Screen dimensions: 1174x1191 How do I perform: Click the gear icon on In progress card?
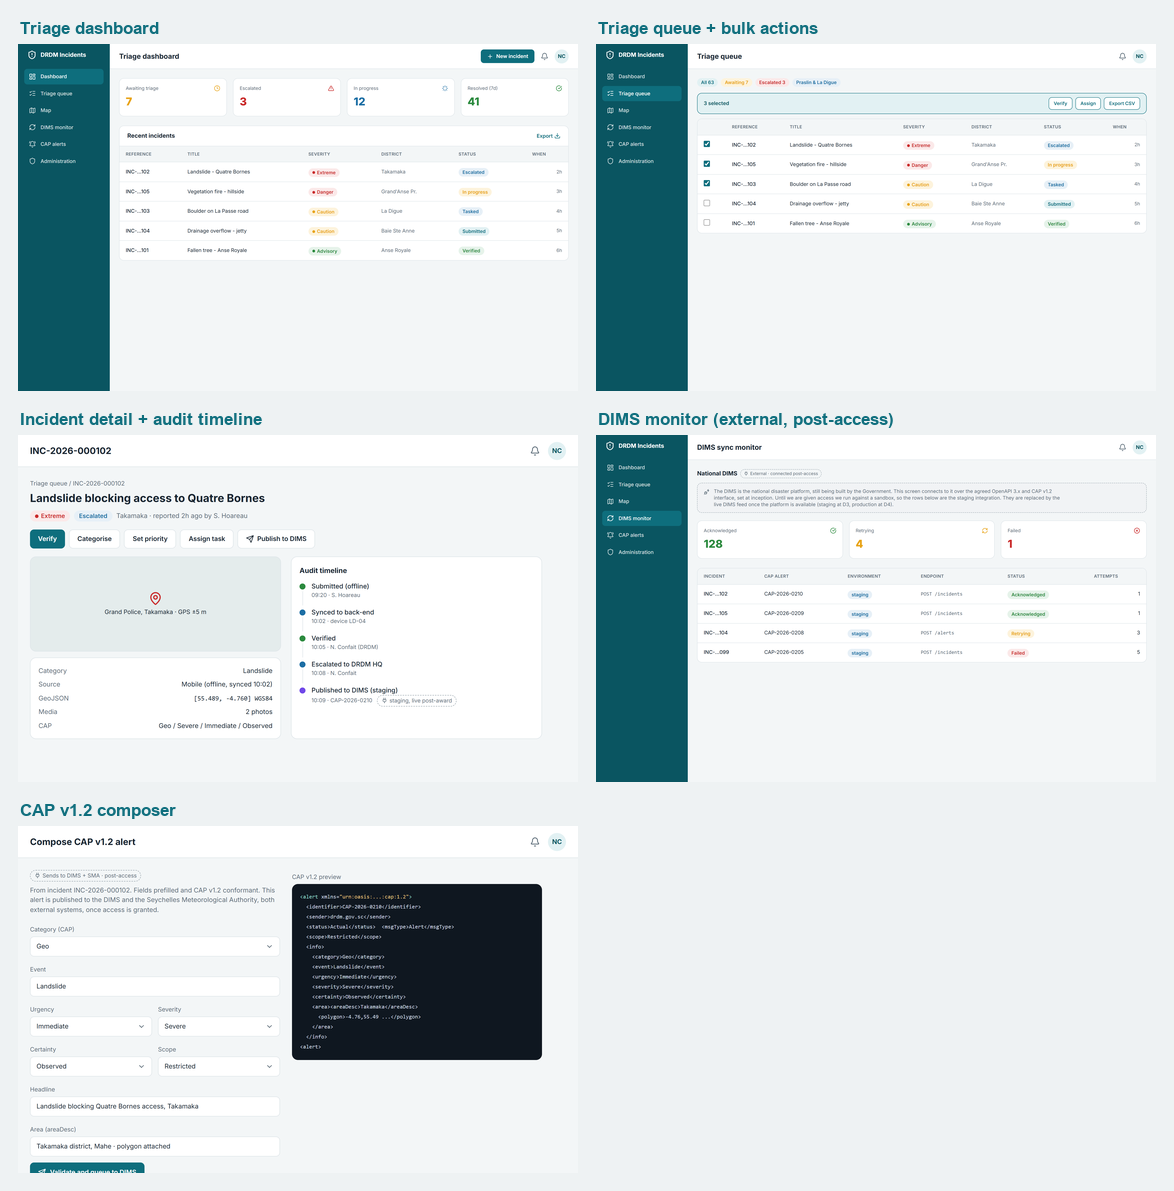click(x=444, y=88)
